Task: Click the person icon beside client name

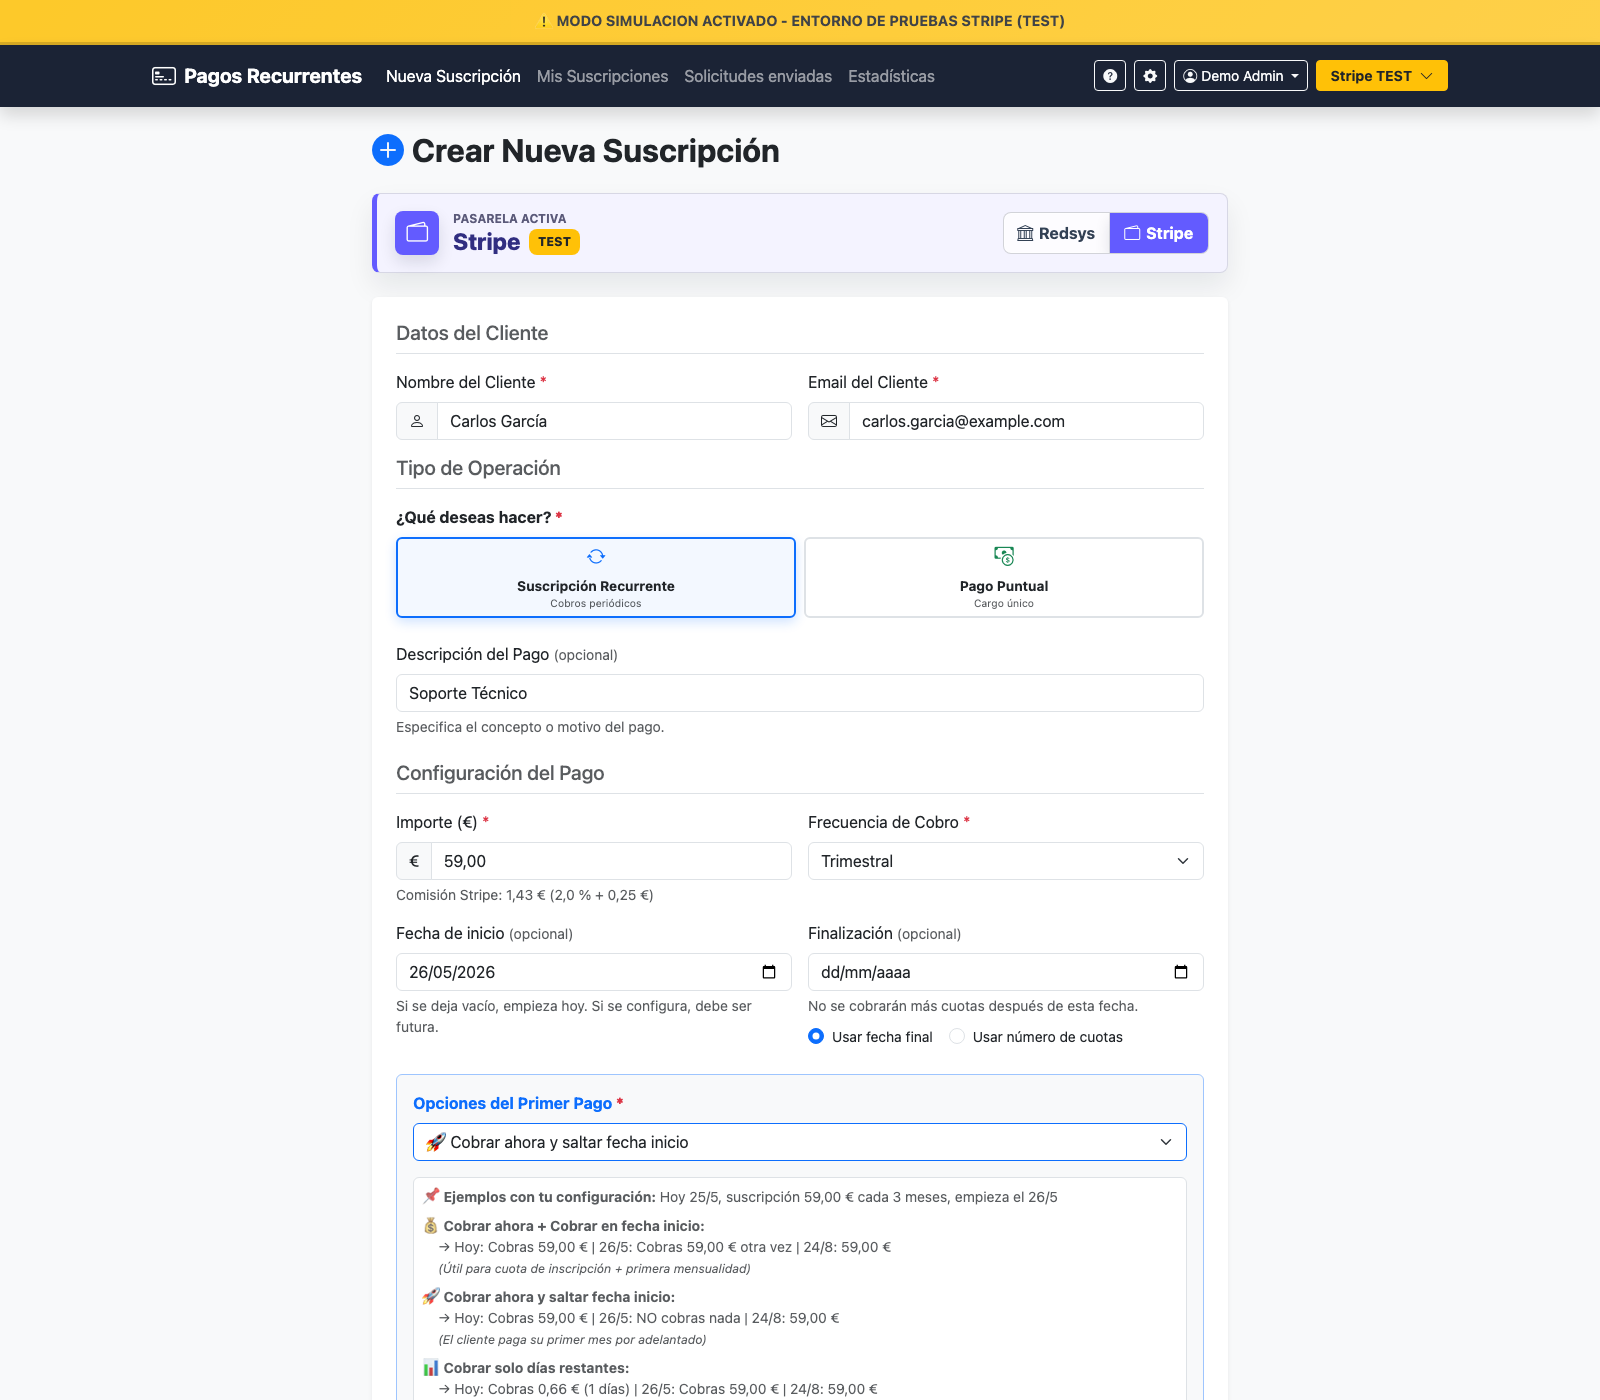Action: point(417,421)
